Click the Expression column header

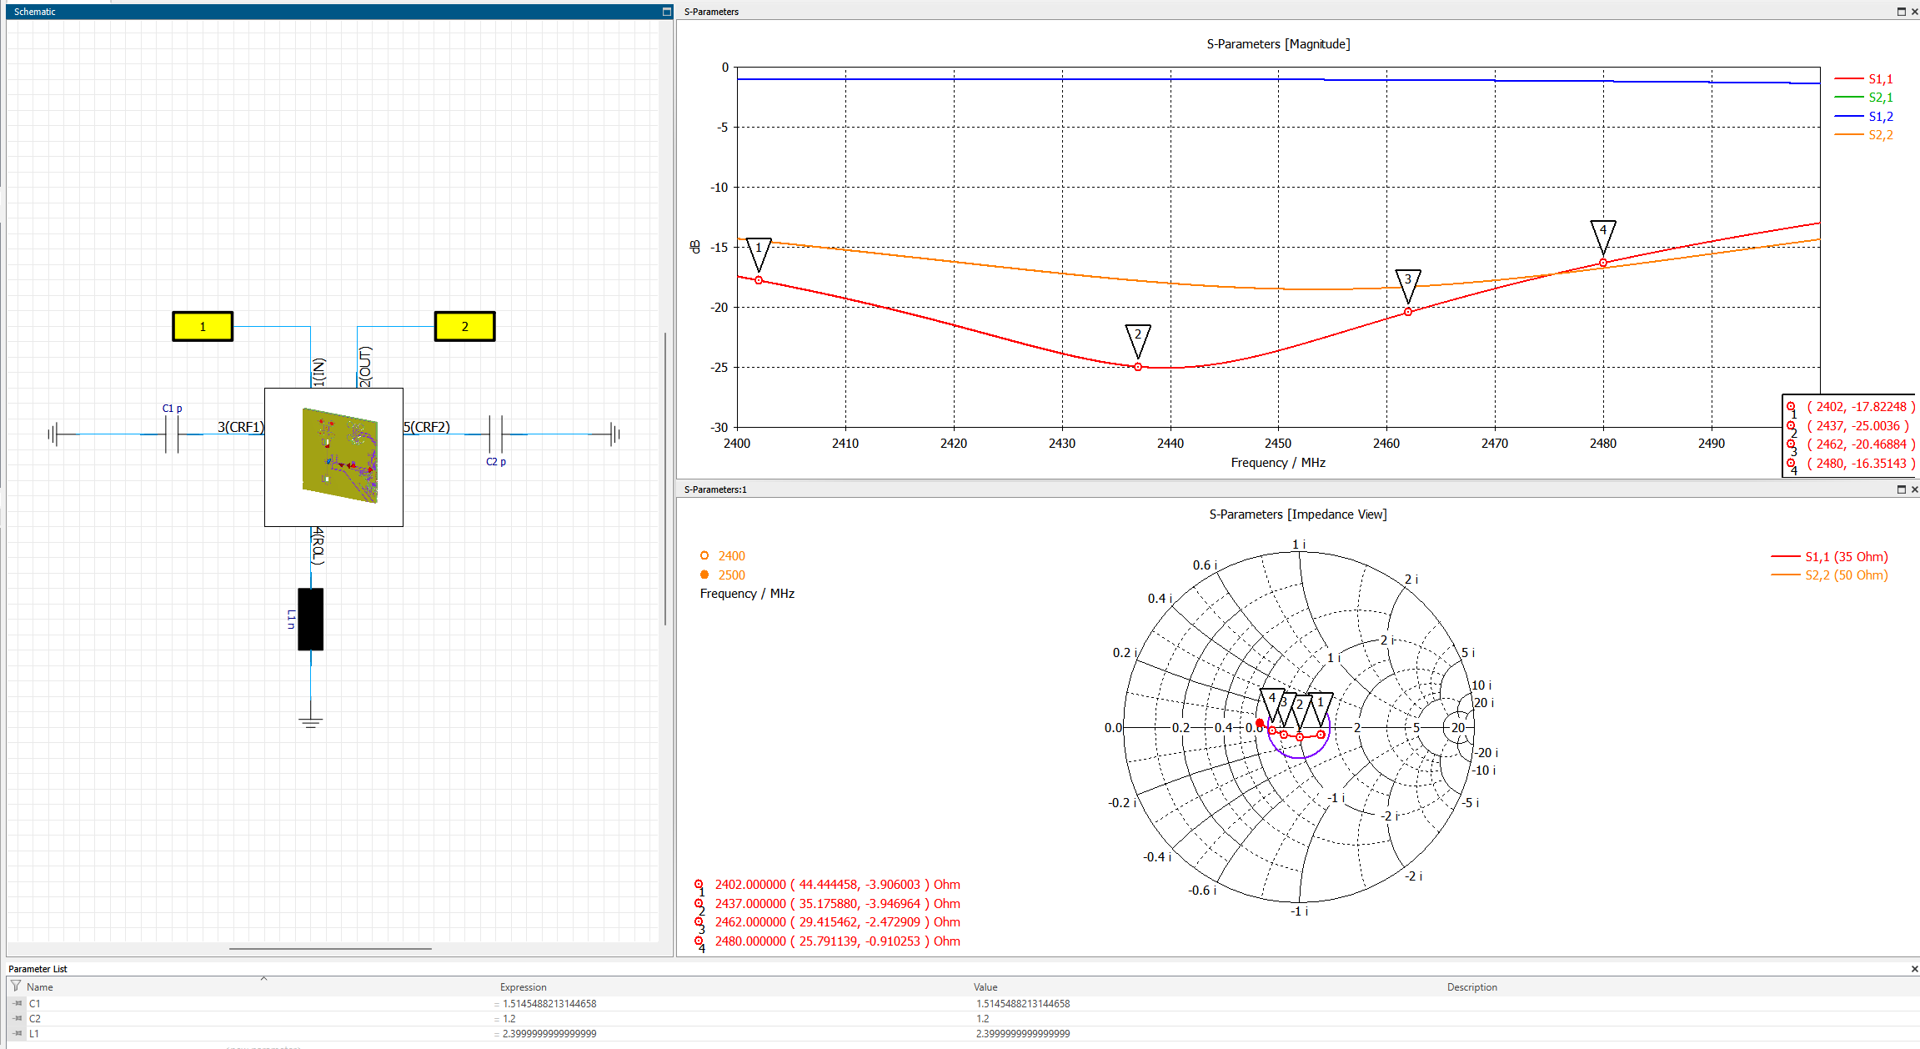[x=523, y=987]
